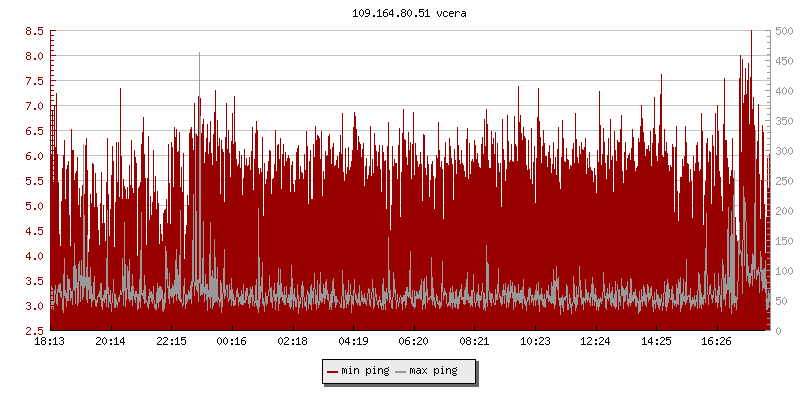Pick the 04:19 time tick label

pyautogui.click(x=354, y=342)
